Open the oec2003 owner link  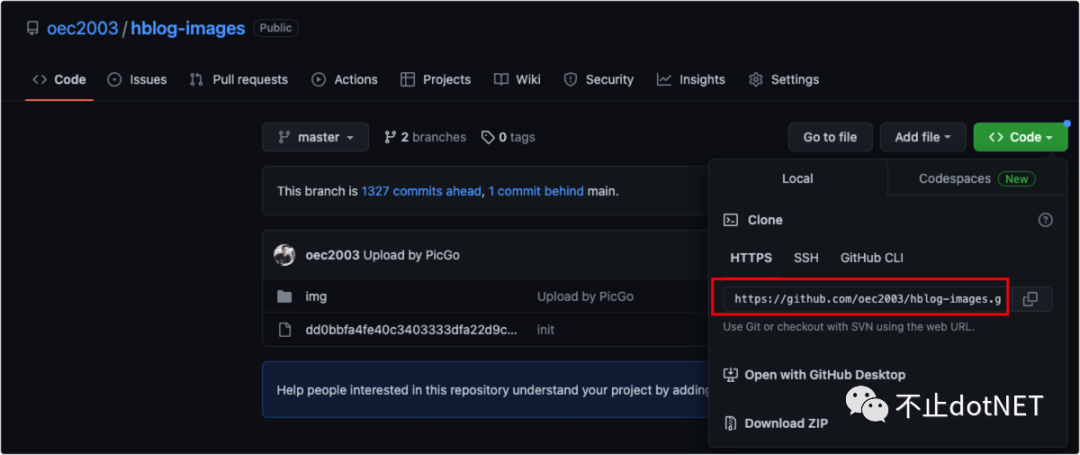tap(83, 28)
